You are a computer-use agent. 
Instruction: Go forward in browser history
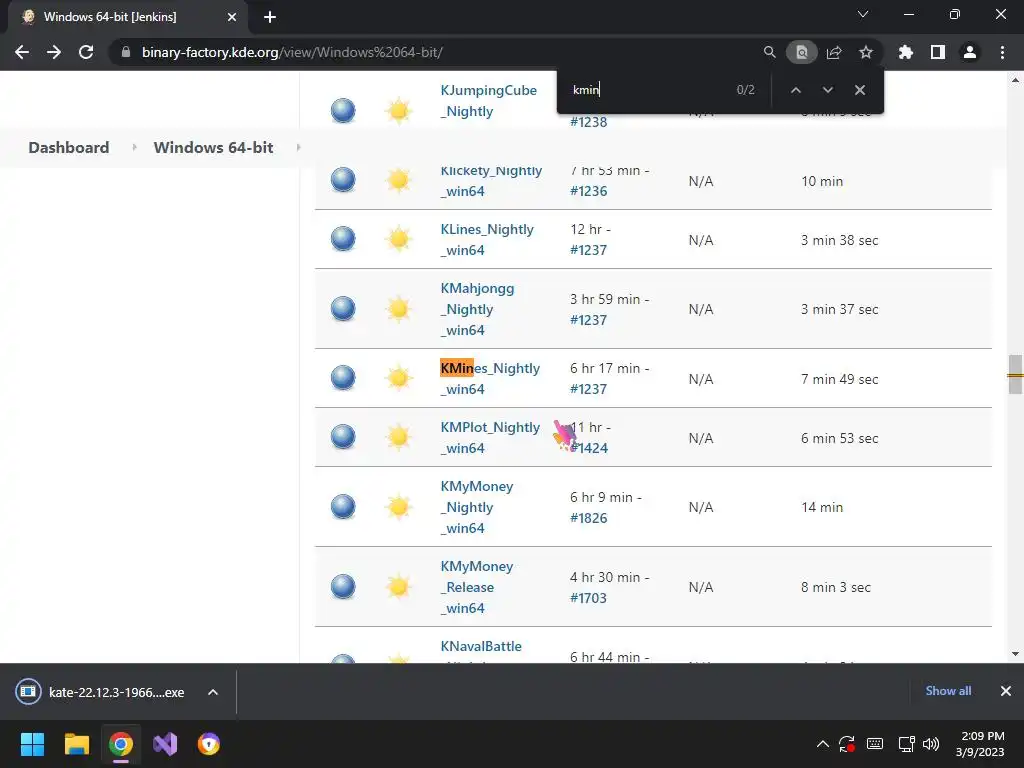click(54, 52)
